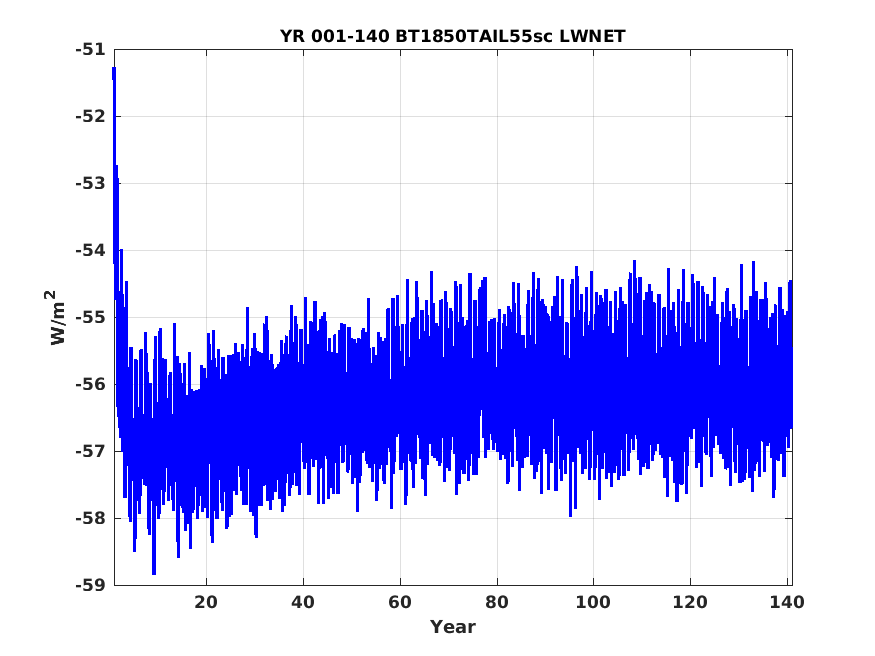875x656 pixels.
Task: Click y-axis tick label '-54'
Action: [x=90, y=250]
